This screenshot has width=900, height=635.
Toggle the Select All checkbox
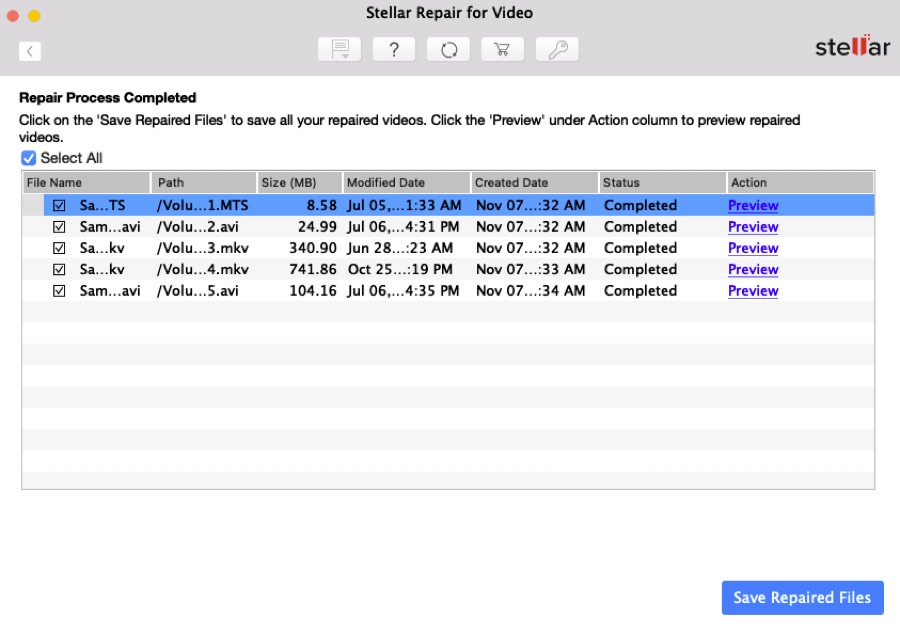(28, 158)
